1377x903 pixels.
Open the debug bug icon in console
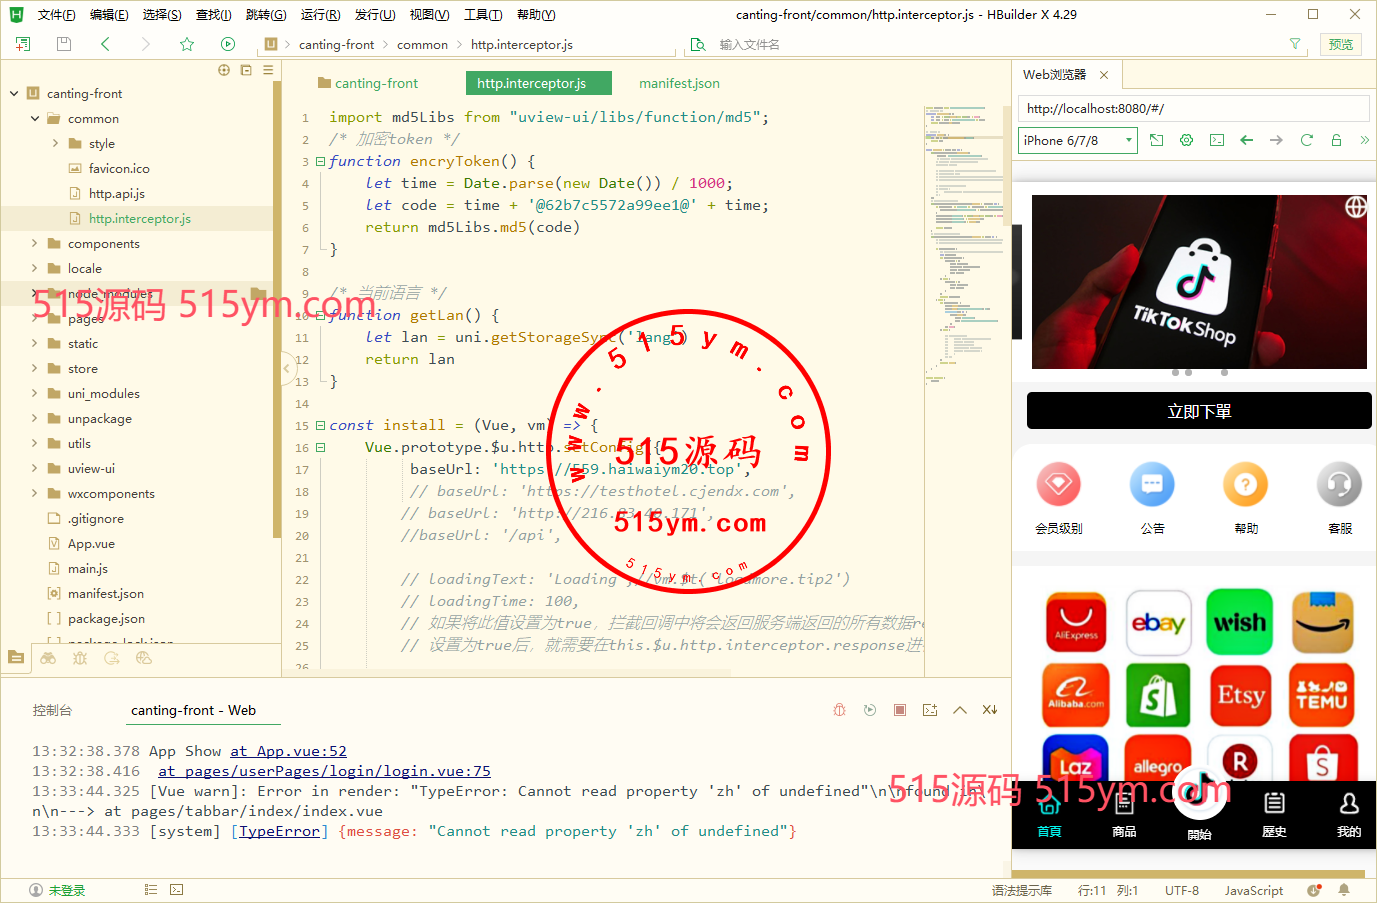(x=840, y=710)
